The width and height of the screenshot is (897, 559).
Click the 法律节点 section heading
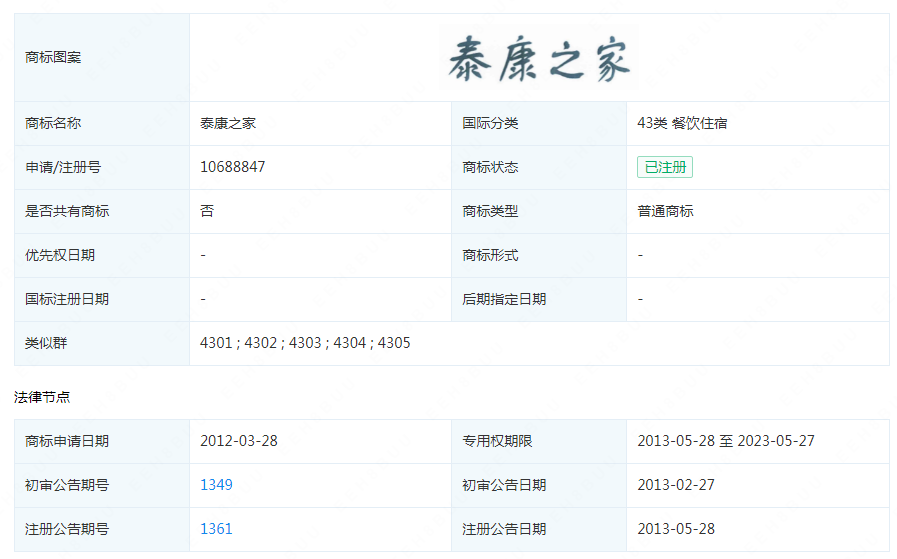42,397
